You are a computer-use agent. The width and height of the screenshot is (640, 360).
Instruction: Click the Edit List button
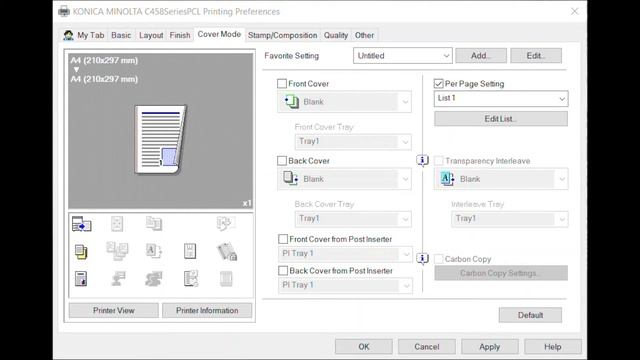501,119
